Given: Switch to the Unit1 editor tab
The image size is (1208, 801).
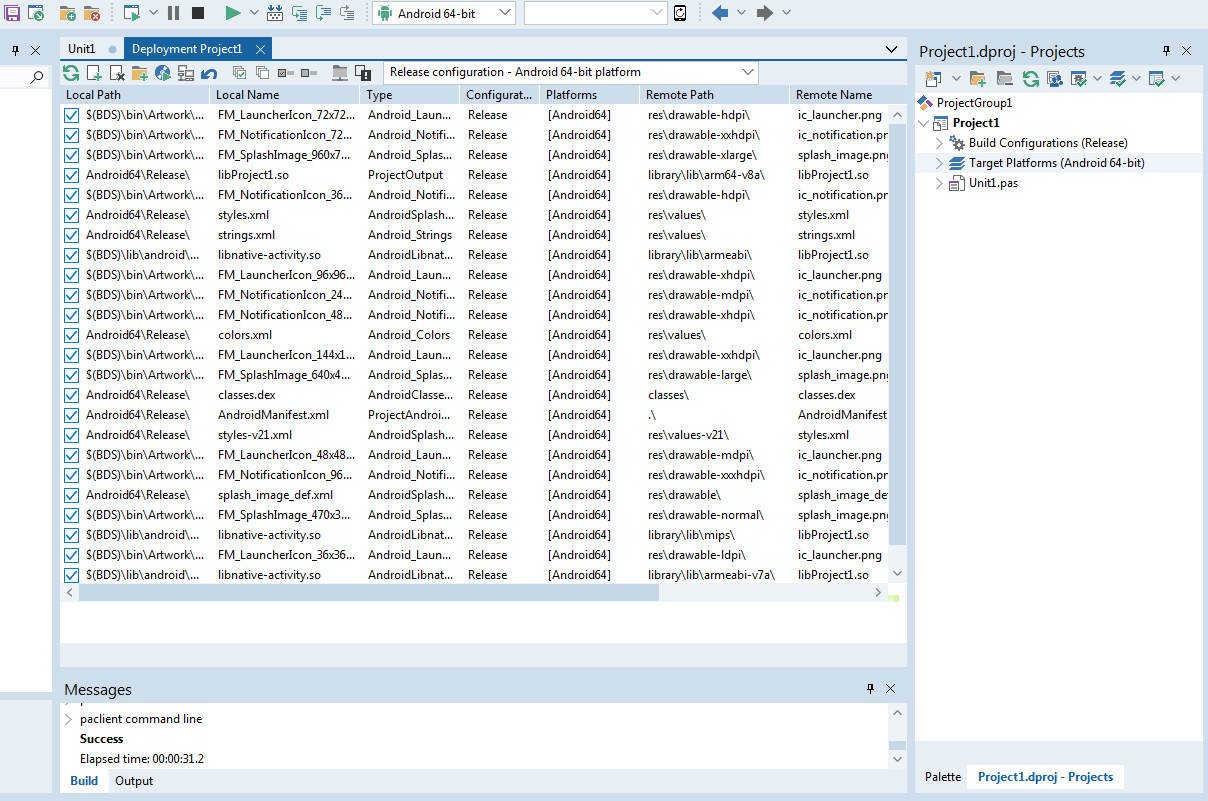Looking at the screenshot, I should coord(82,49).
